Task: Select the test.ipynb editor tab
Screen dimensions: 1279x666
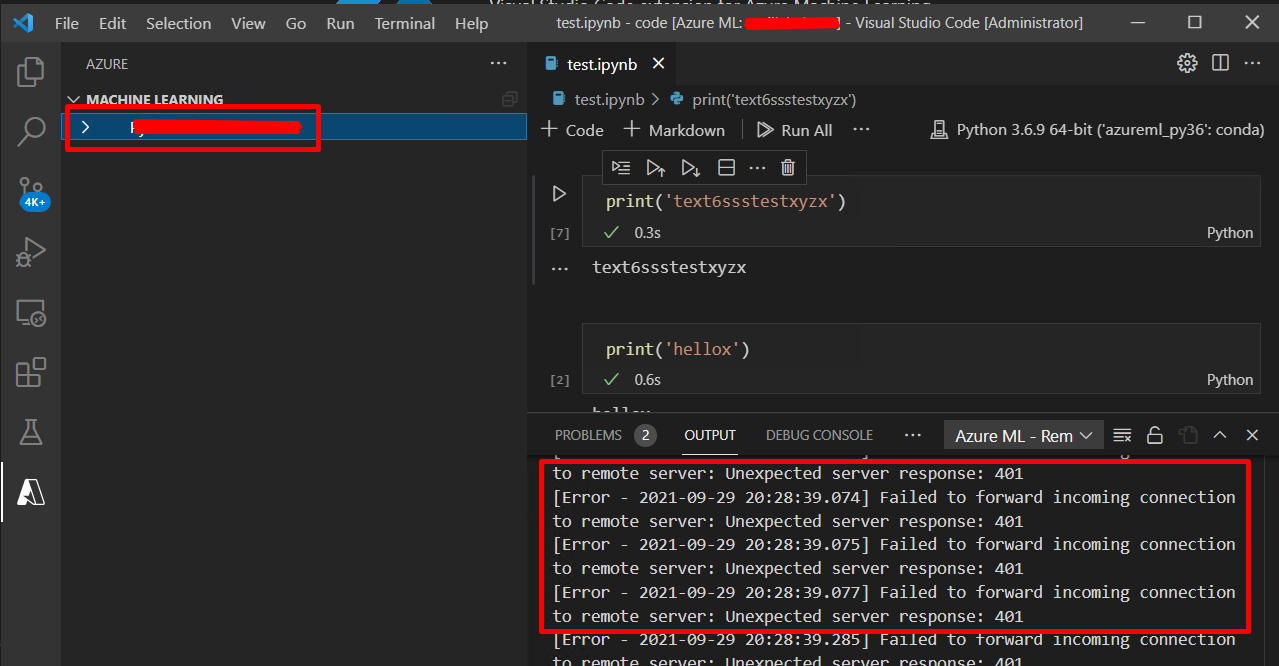Action: coord(603,64)
